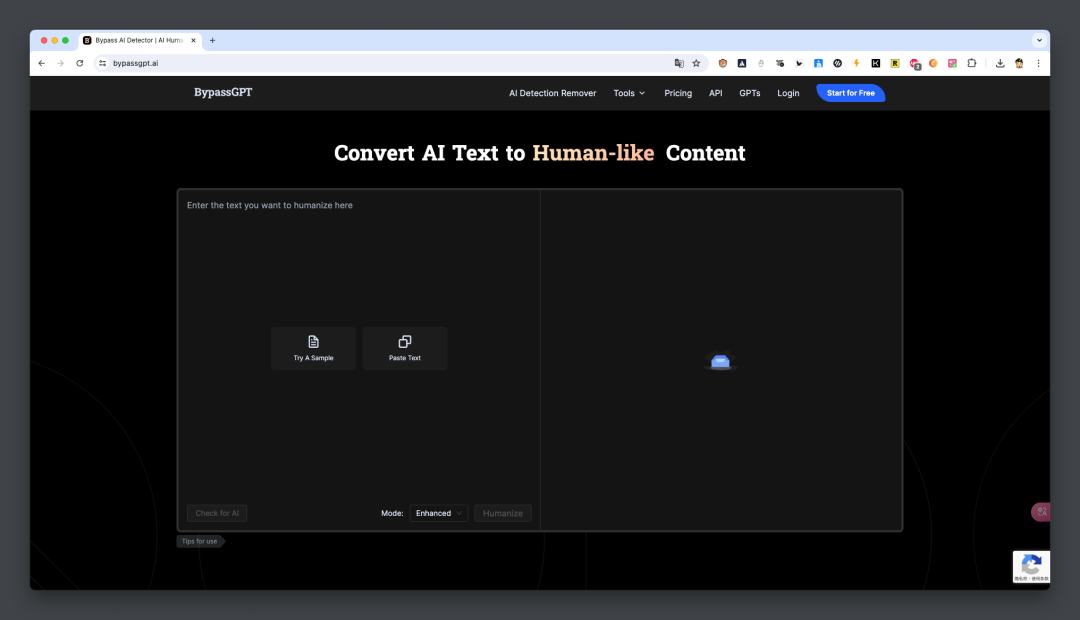Viewport: 1080px width, 620px height.
Task: Open the browser Downloads icon
Action: (1000, 63)
